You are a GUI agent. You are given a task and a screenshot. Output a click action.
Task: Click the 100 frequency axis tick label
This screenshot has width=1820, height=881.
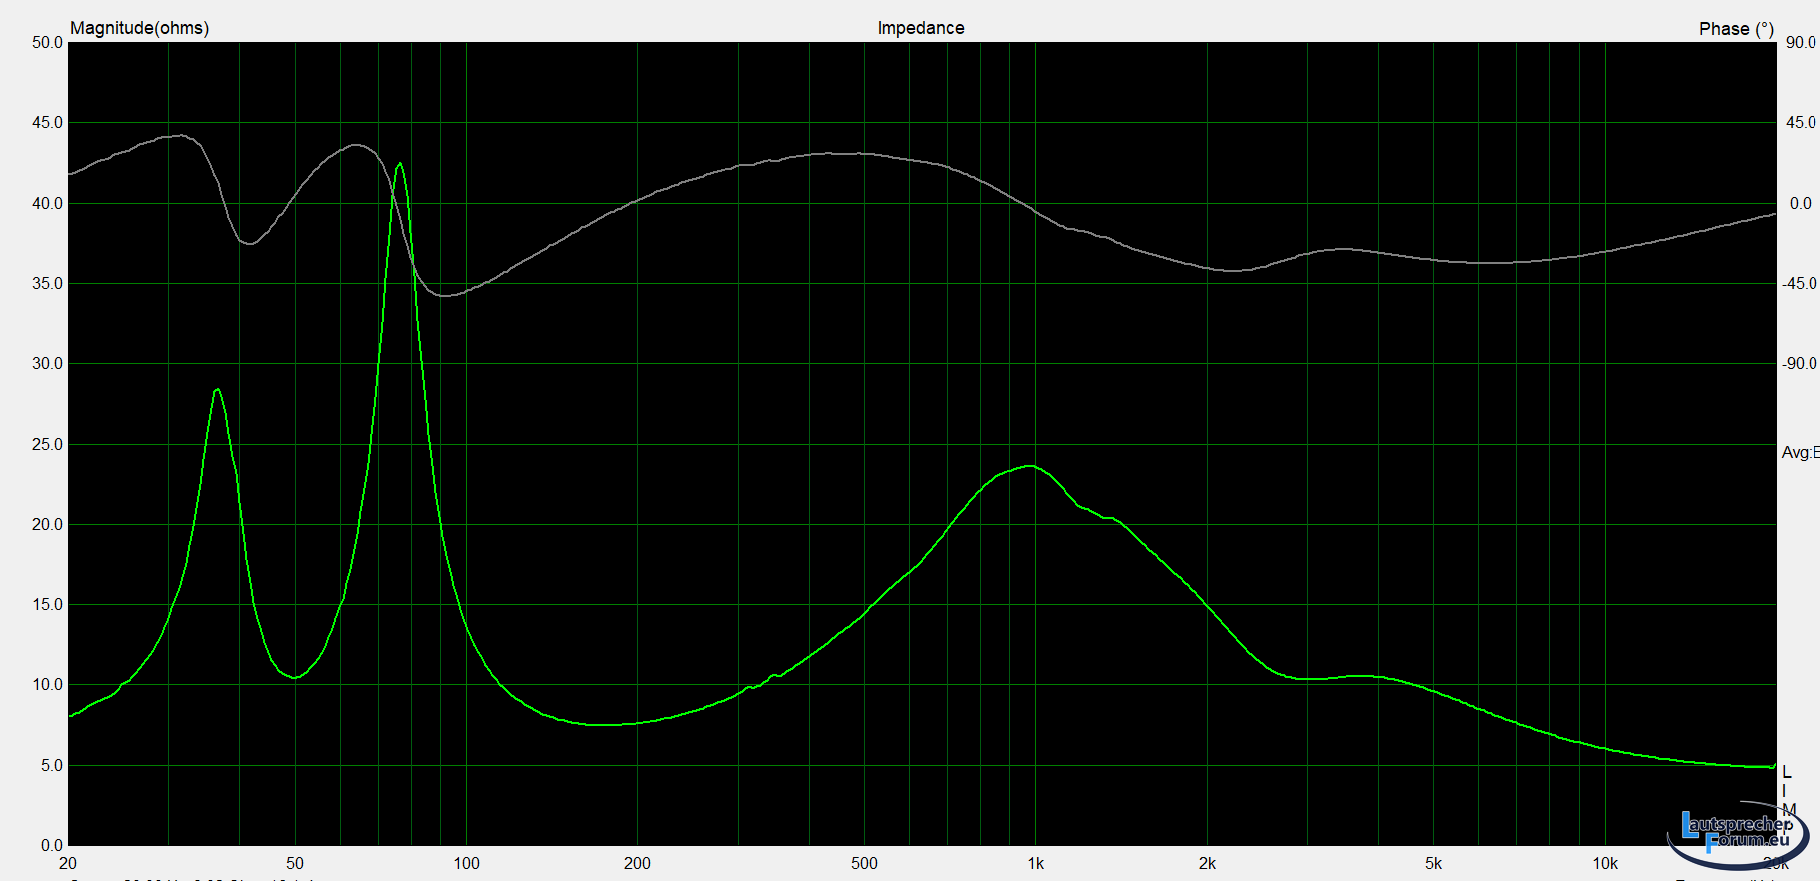pyautogui.click(x=466, y=863)
